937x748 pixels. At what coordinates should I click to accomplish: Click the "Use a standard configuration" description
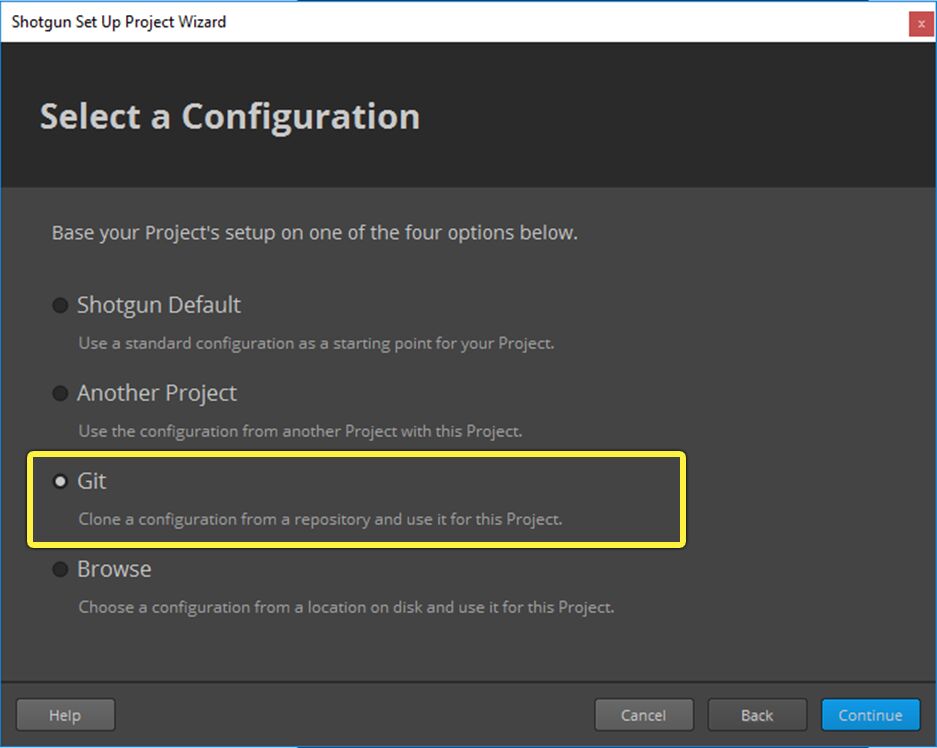tap(316, 343)
